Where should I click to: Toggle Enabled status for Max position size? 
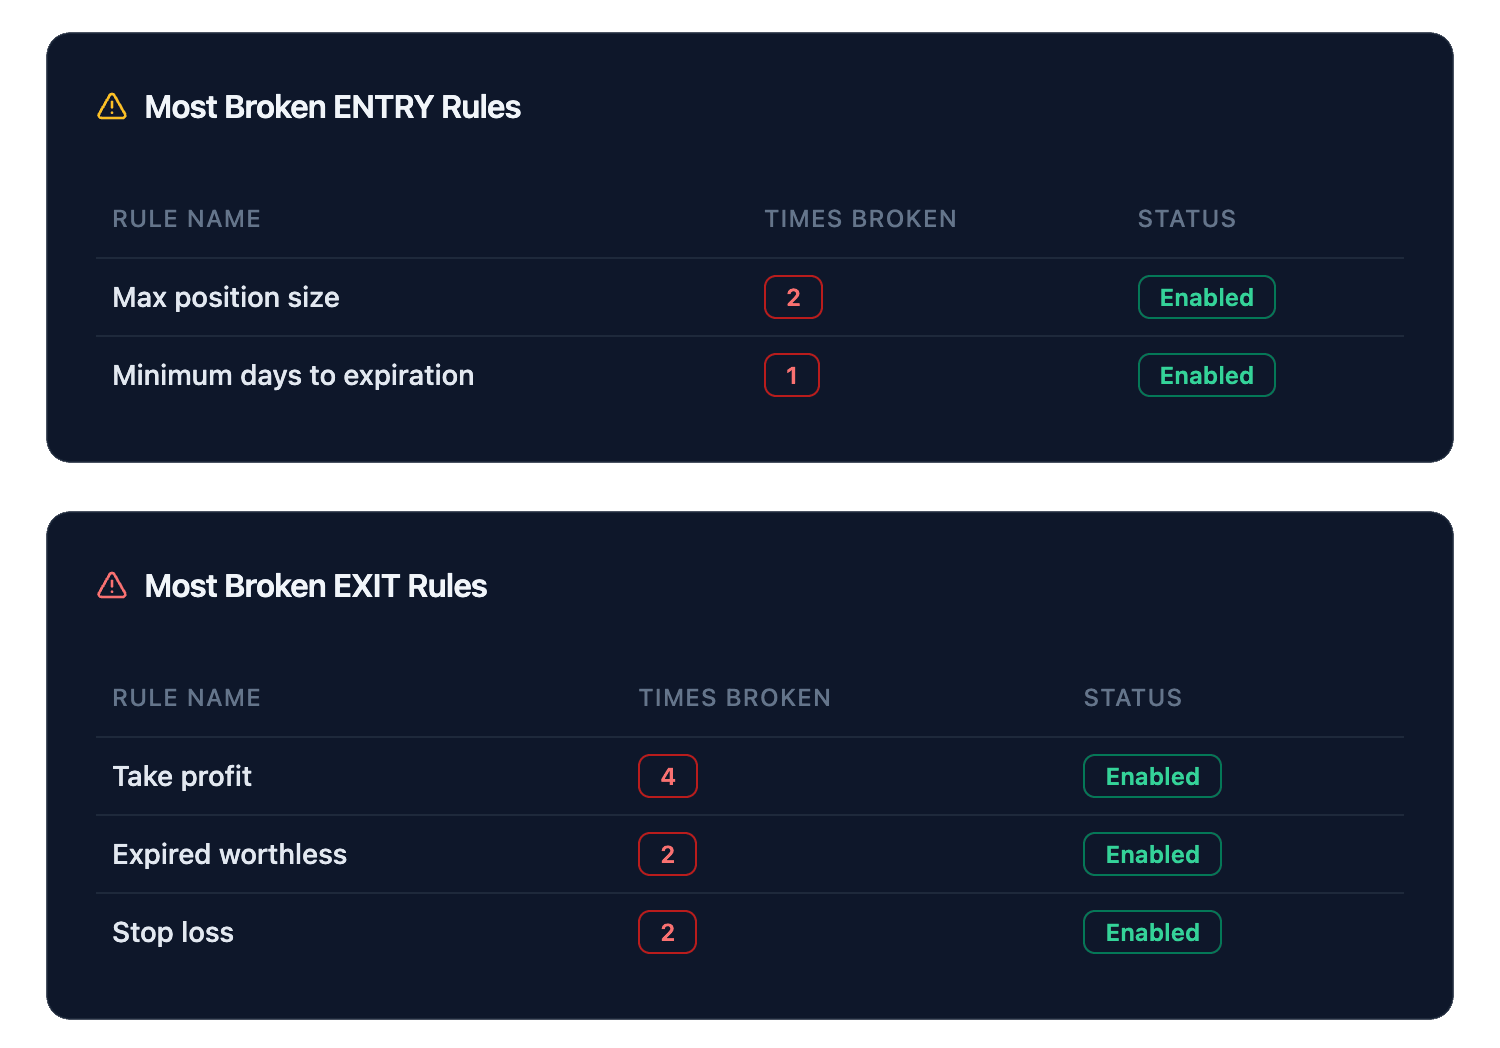click(1206, 297)
